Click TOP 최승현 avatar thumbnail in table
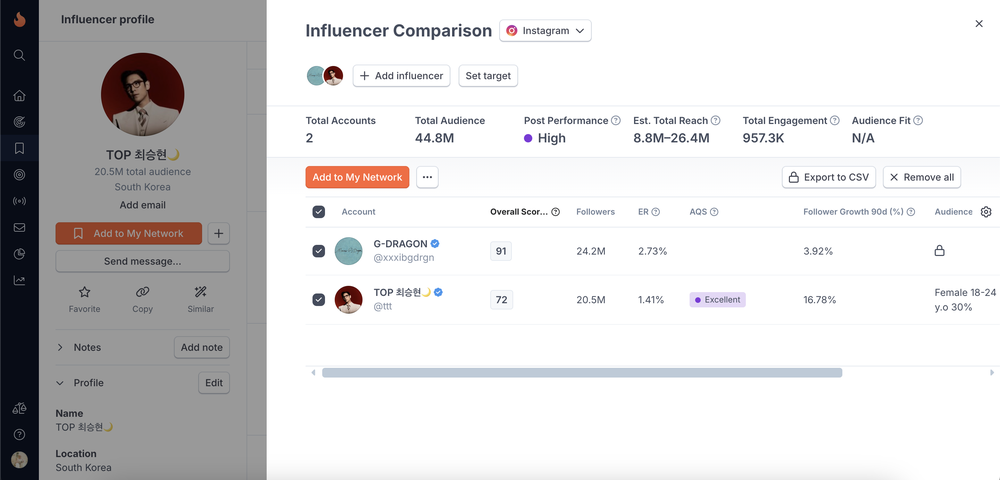The image size is (1000, 480). [348, 300]
